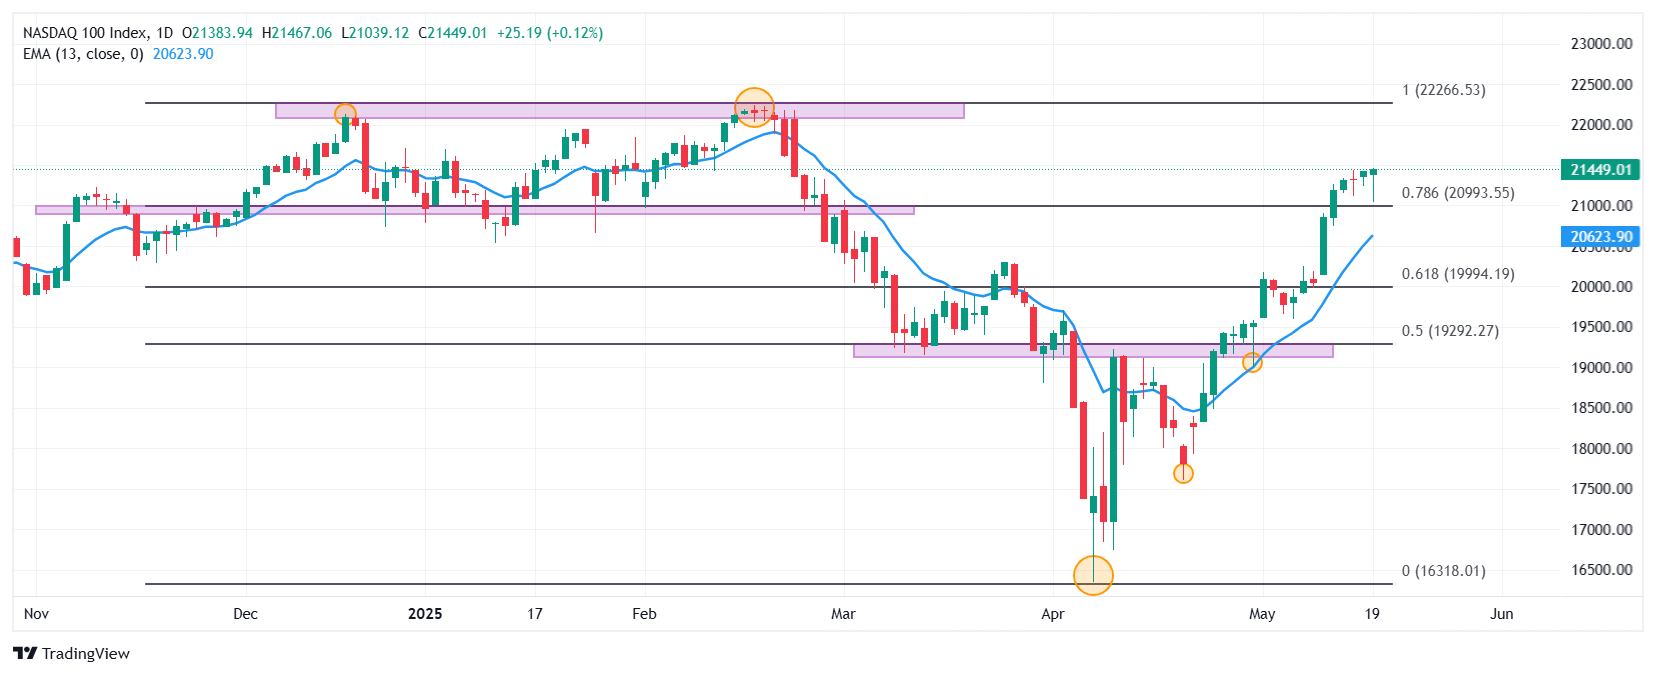Viewport: 1656px width, 675px height.
Task: Click the TradingView logo icon
Action: 25,653
